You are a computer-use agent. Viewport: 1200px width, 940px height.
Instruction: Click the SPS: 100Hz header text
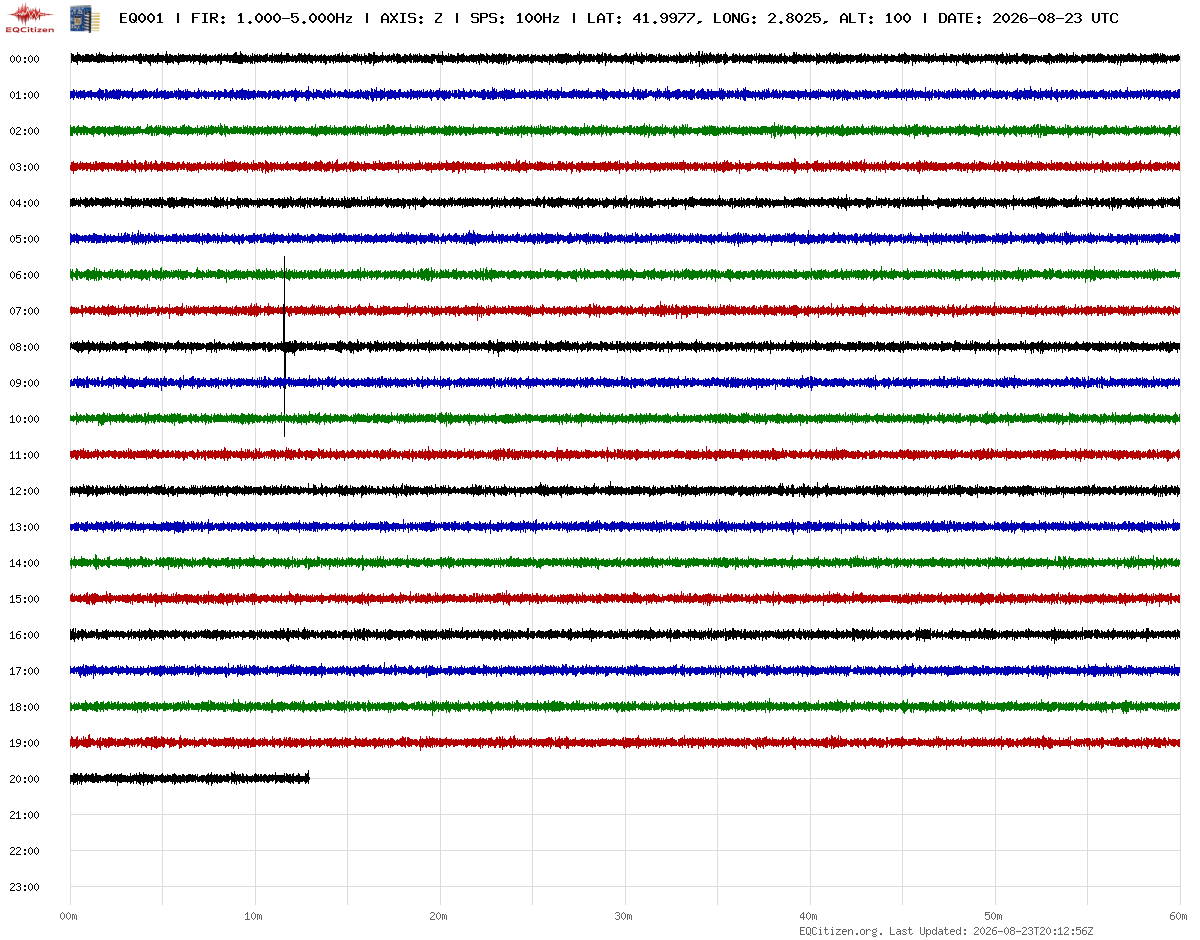click(516, 18)
